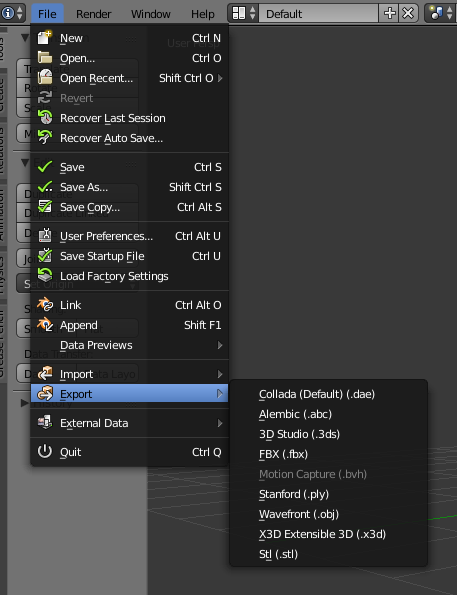Select Save Startup File
The image size is (457, 595).
[129, 256]
